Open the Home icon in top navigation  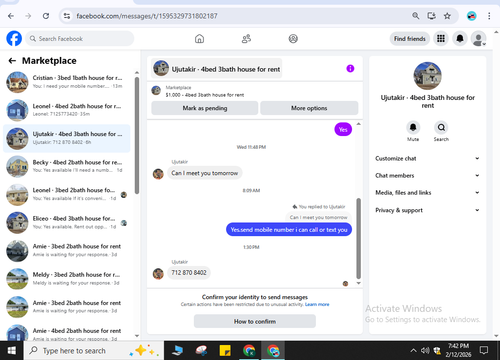point(199,39)
